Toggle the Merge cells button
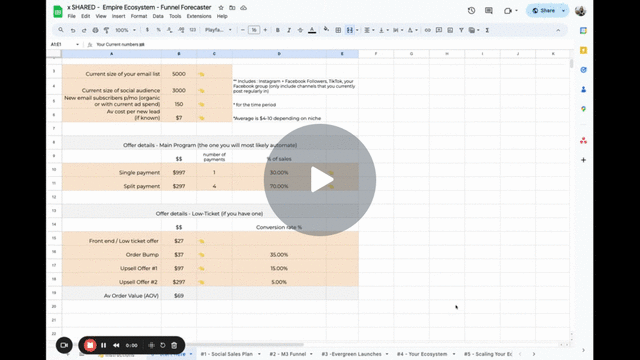The width and height of the screenshot is (640, 360). click(x=349, y=30)
